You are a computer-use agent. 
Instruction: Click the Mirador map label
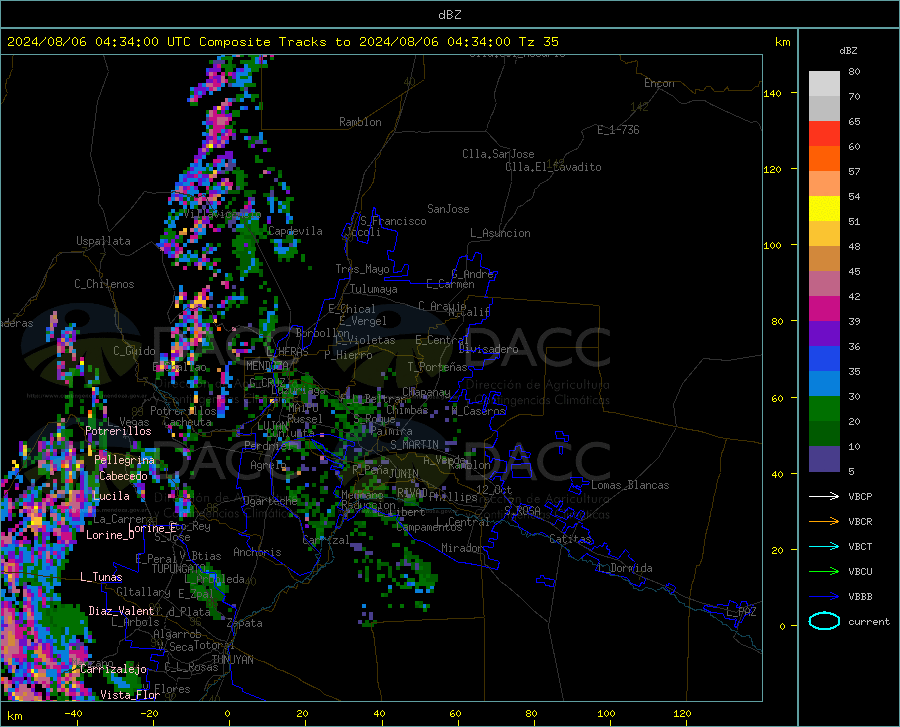(462, 548)
